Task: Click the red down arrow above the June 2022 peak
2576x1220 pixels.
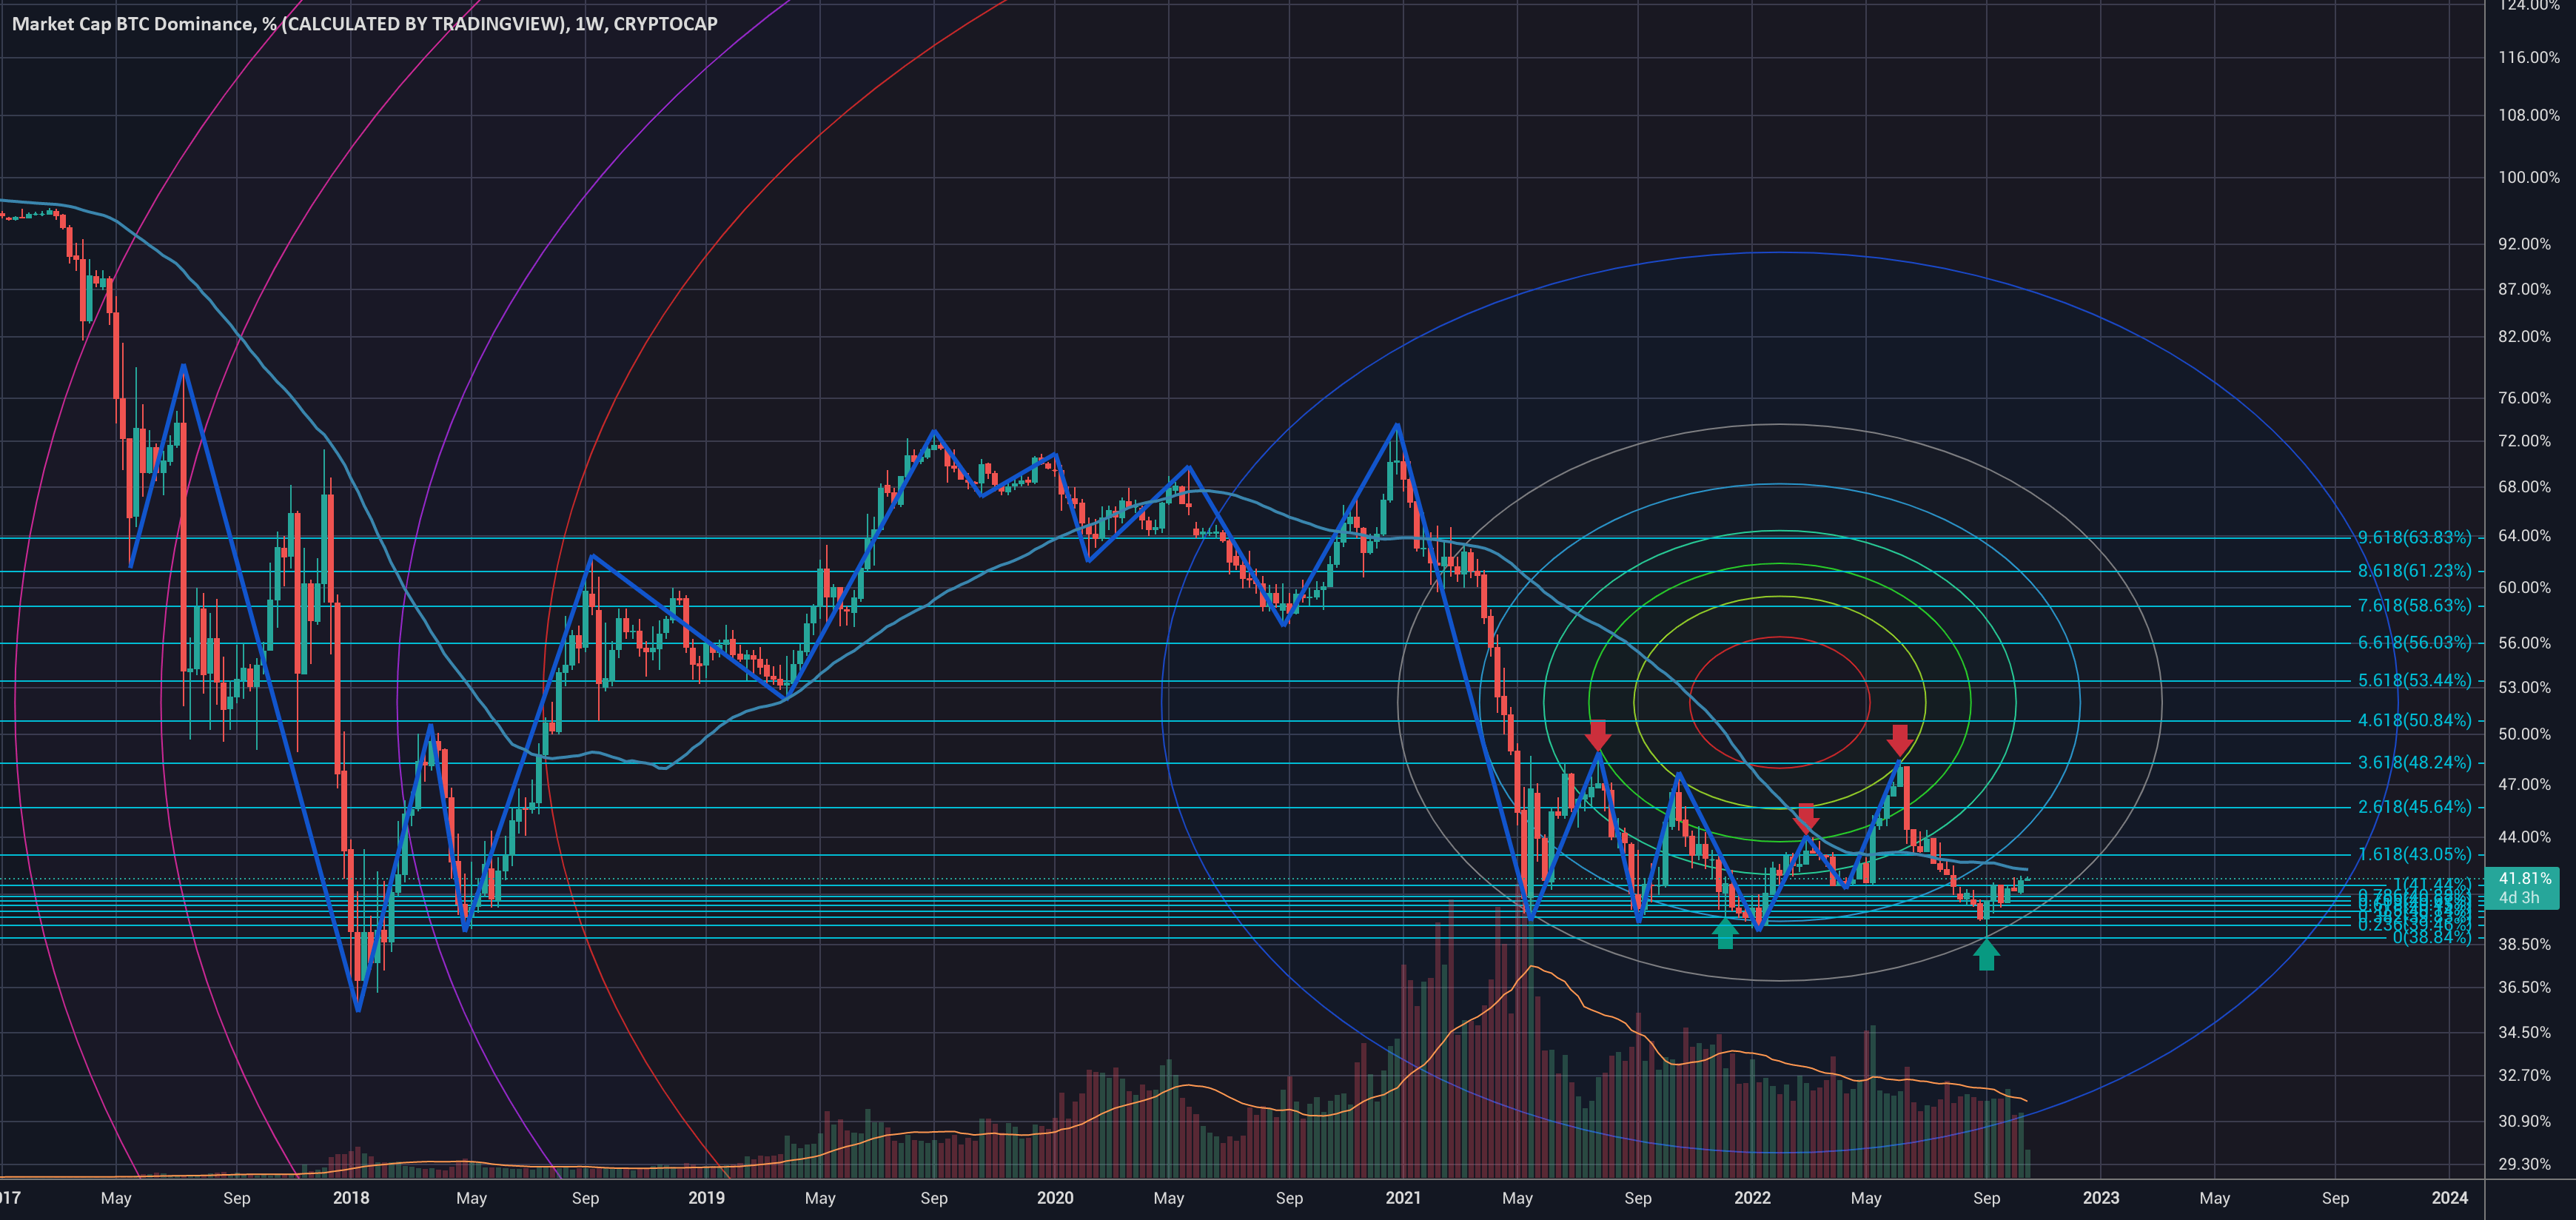Action: tap(1900, 740)
